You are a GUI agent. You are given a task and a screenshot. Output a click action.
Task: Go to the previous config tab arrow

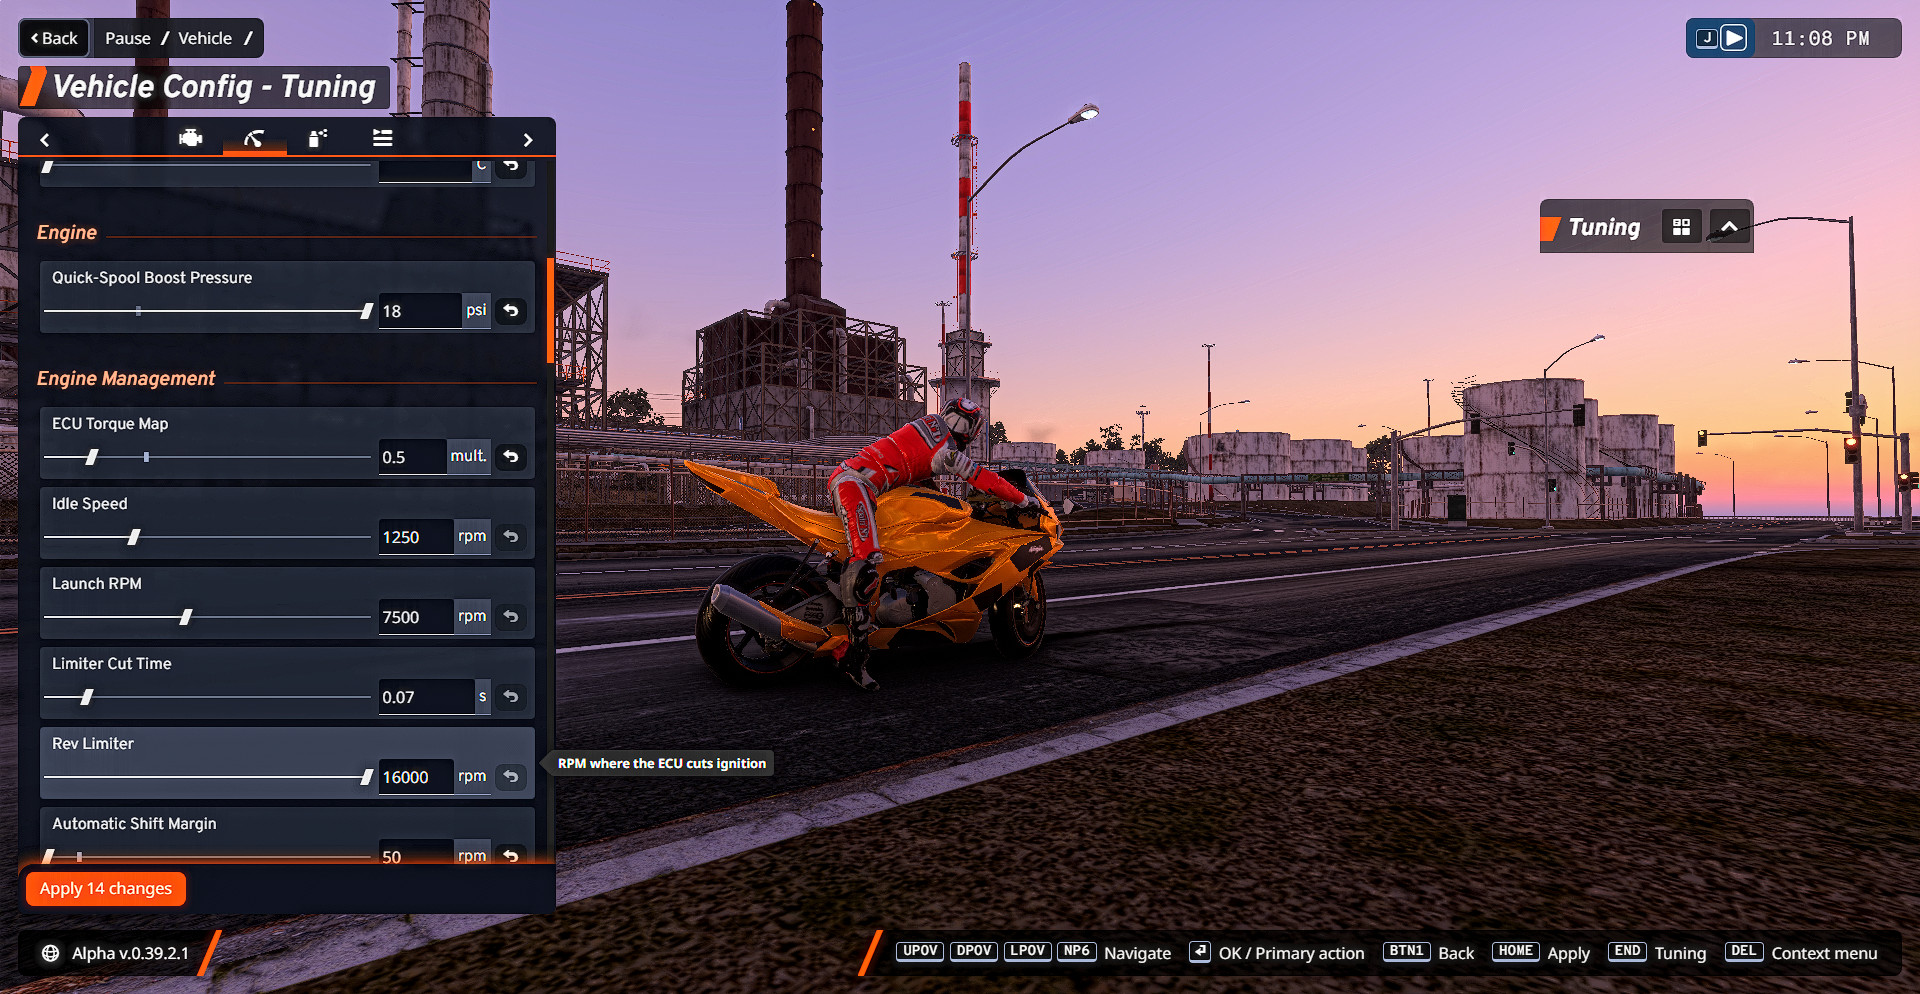[45, 140]
